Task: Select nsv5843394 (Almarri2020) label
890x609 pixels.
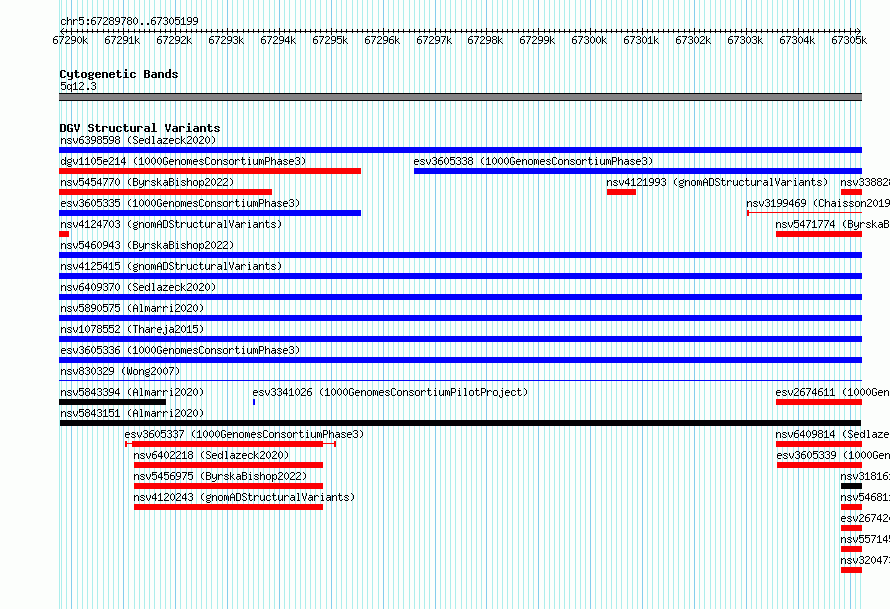Action: [132, 392]
